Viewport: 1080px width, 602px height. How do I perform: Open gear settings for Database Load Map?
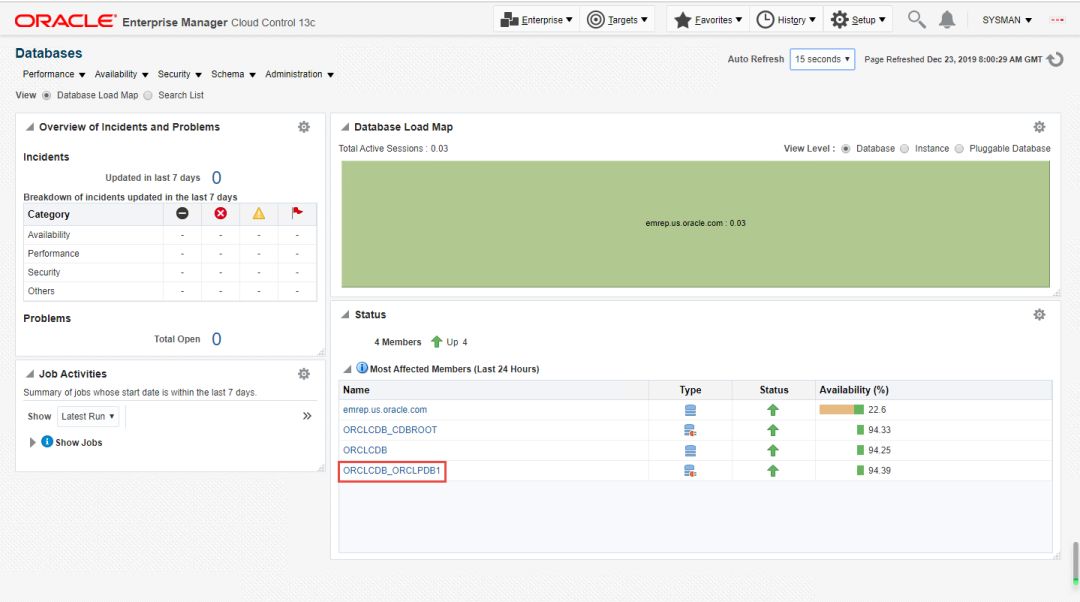tap(1039, 127)
